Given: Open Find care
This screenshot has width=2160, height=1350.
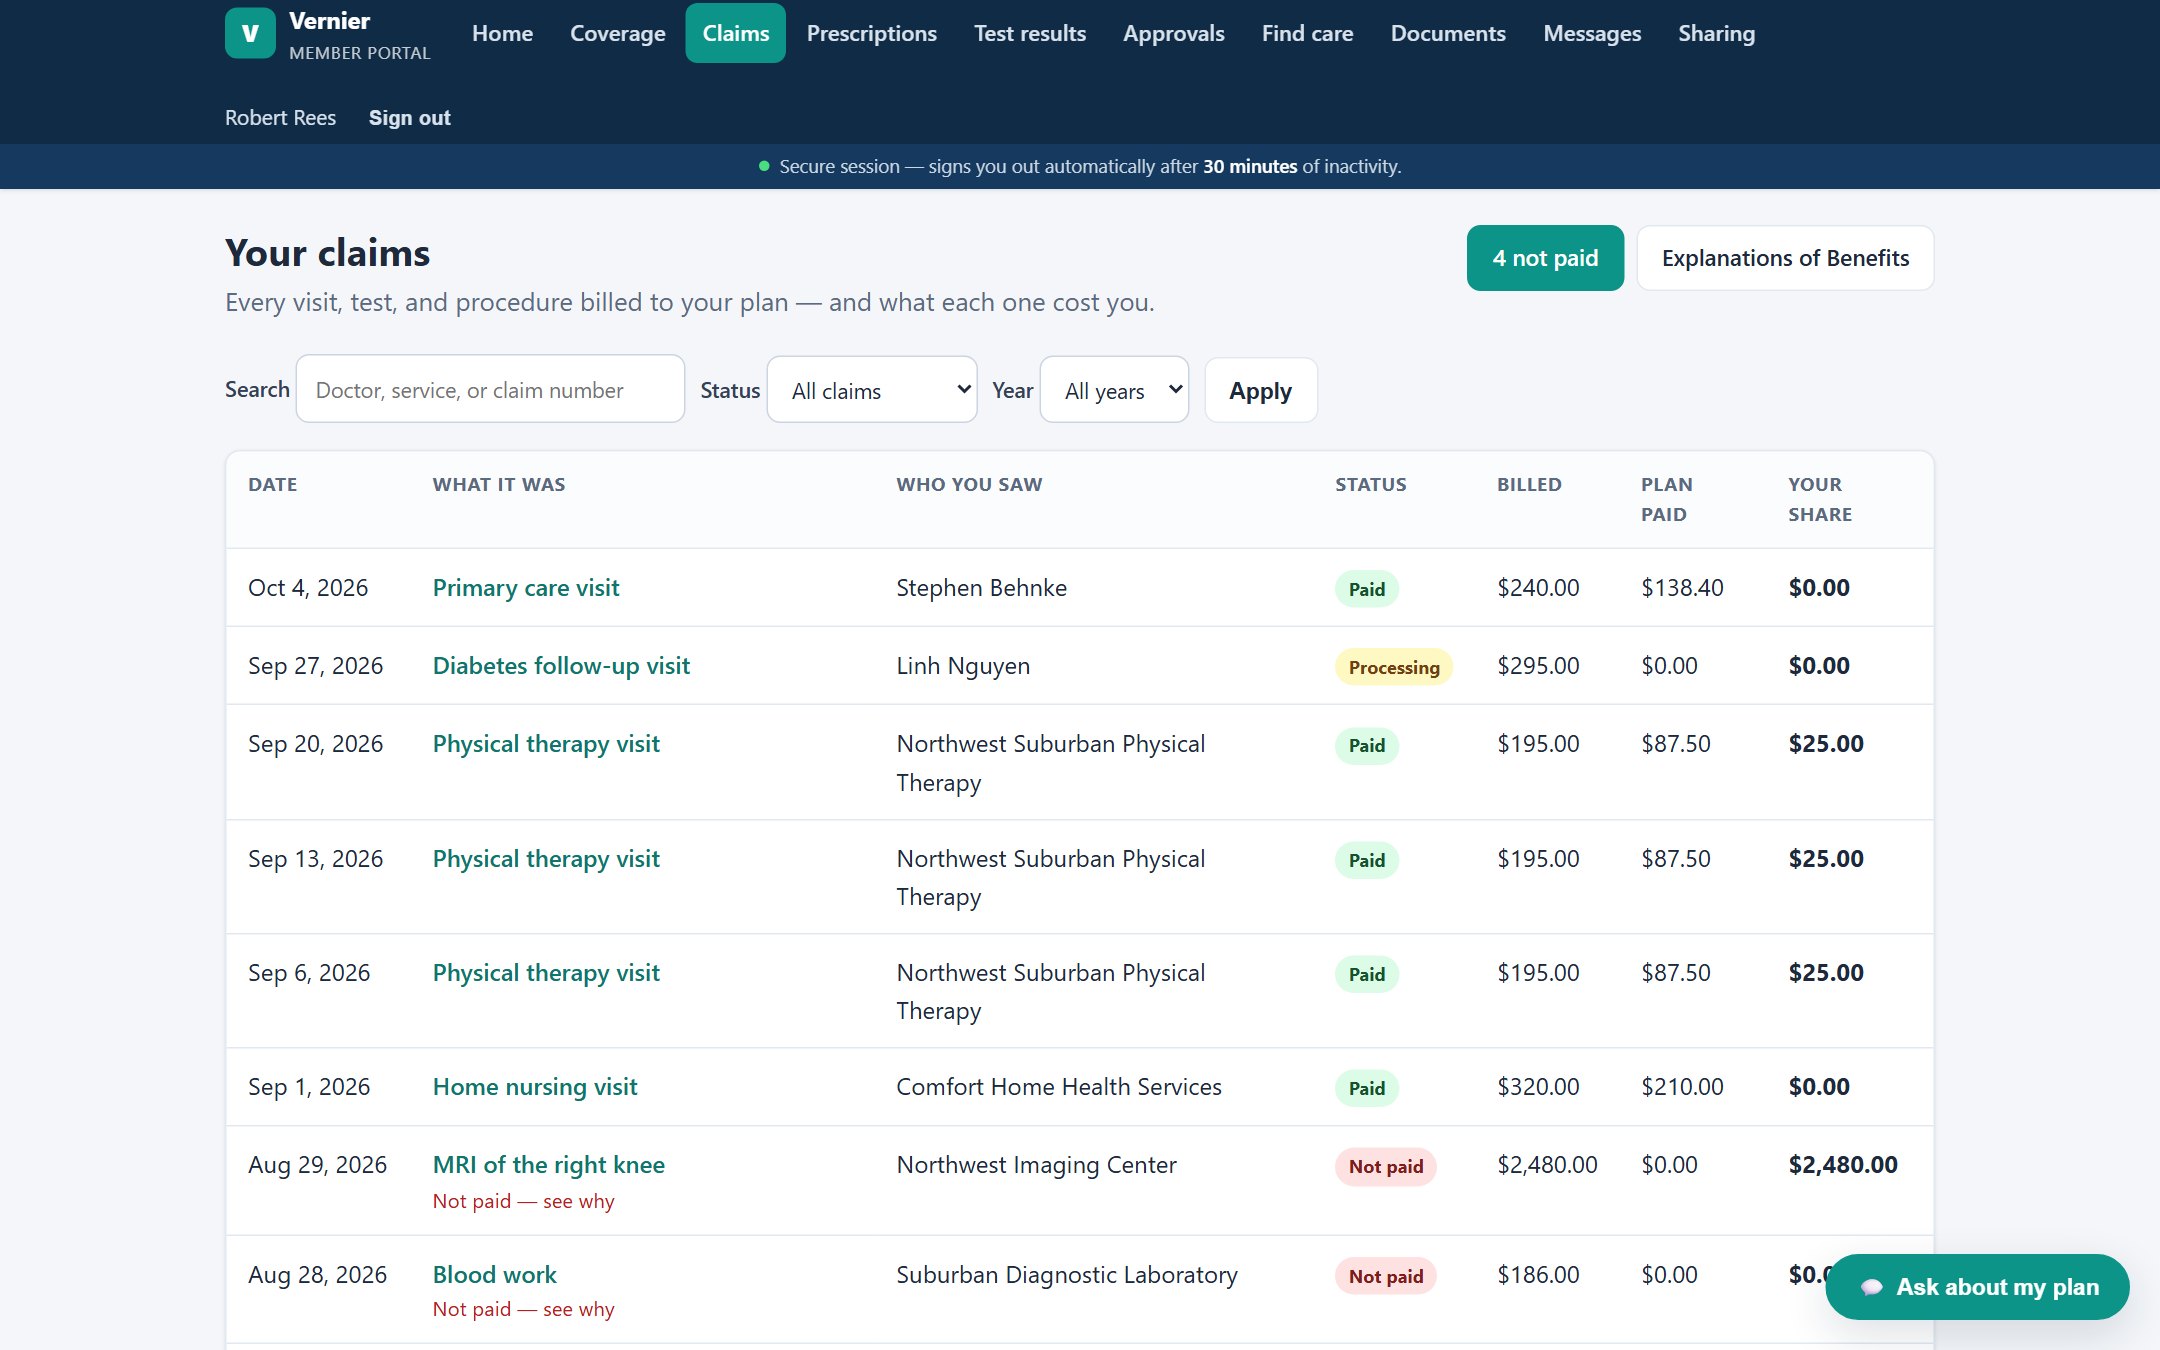Looking at the screenshot, I should [1308, 33].
